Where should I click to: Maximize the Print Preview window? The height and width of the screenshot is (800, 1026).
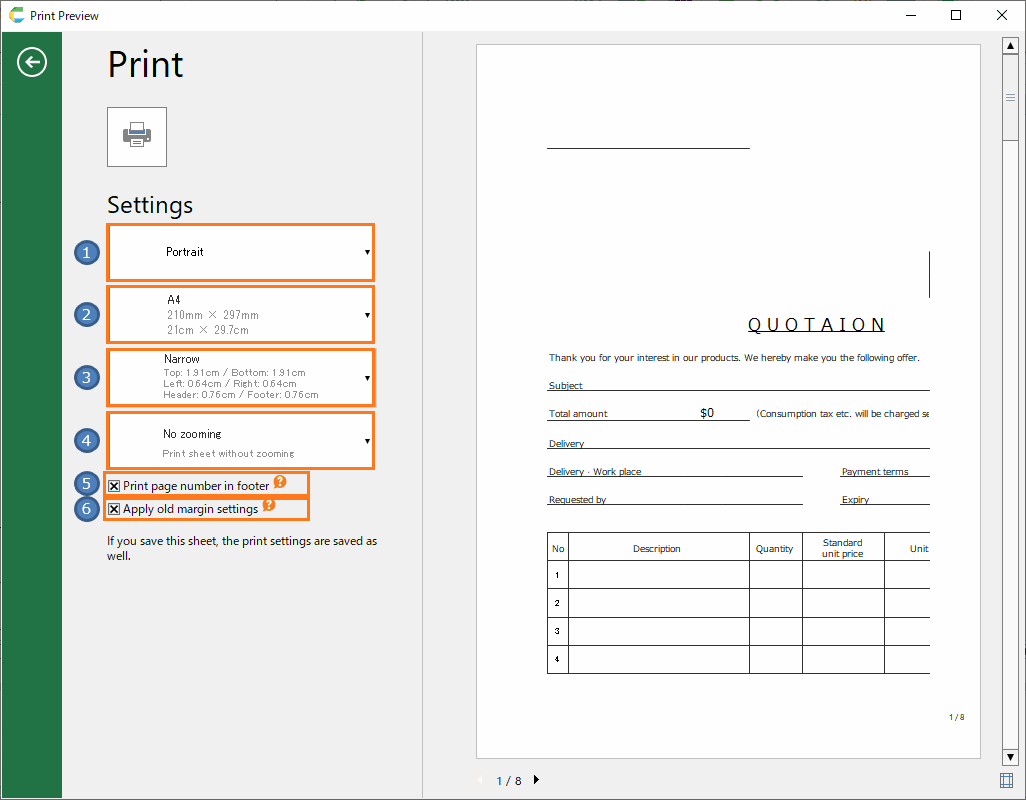[x=956, y=15]
